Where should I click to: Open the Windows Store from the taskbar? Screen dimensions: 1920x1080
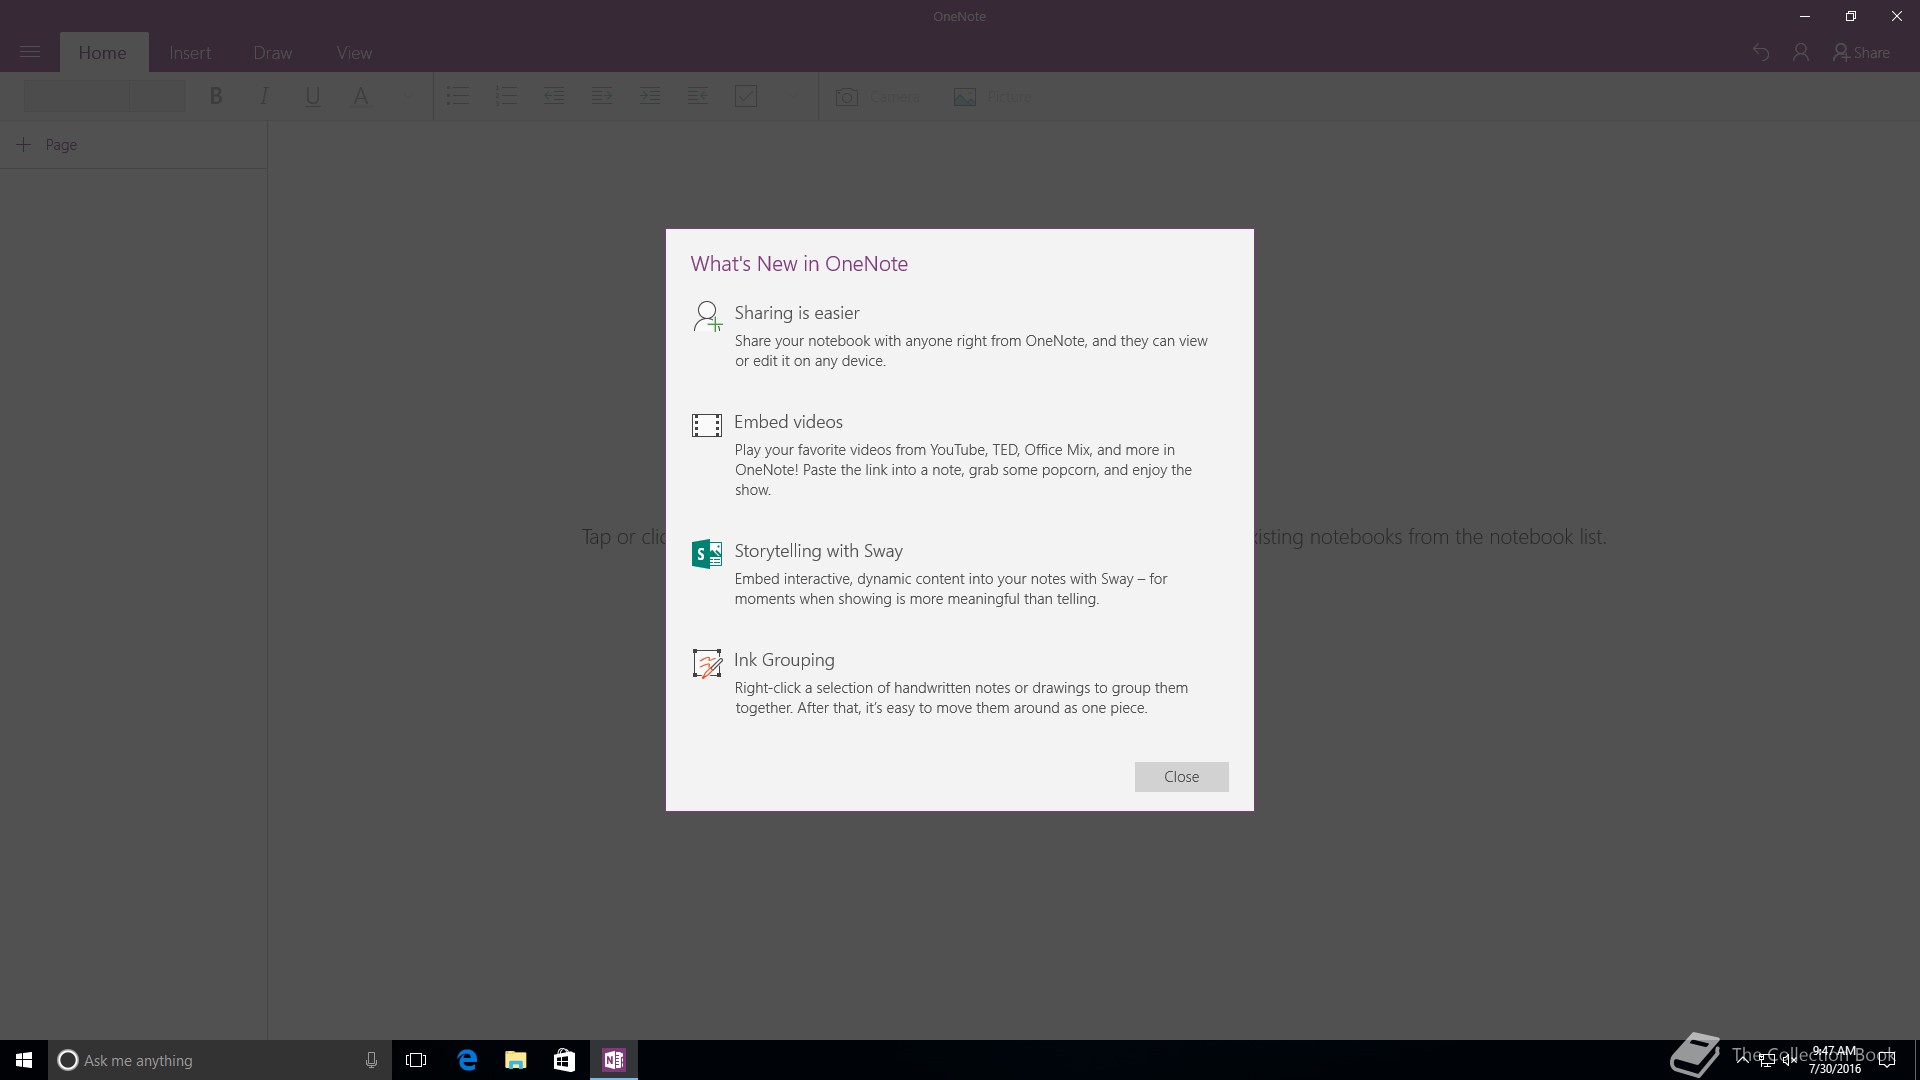pos(565,1060)
